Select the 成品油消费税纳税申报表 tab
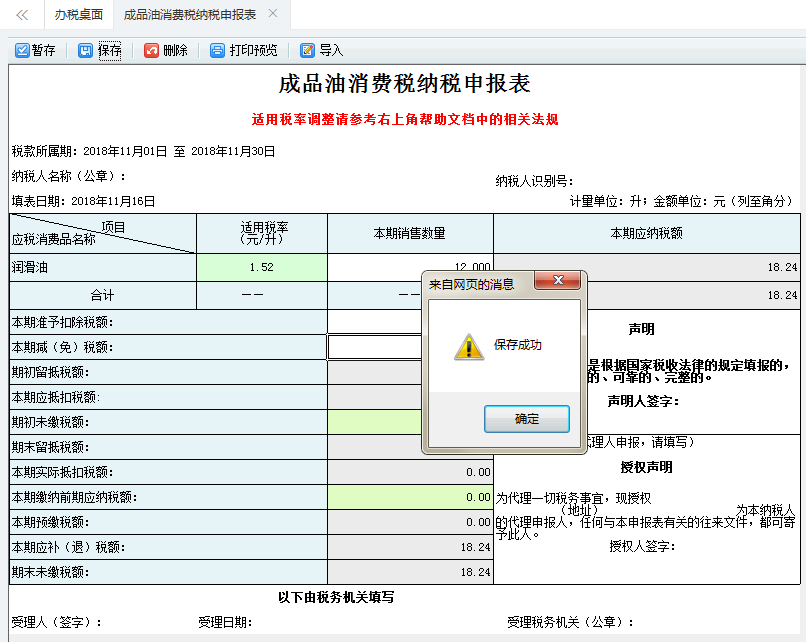 click(x=190, y=15)
